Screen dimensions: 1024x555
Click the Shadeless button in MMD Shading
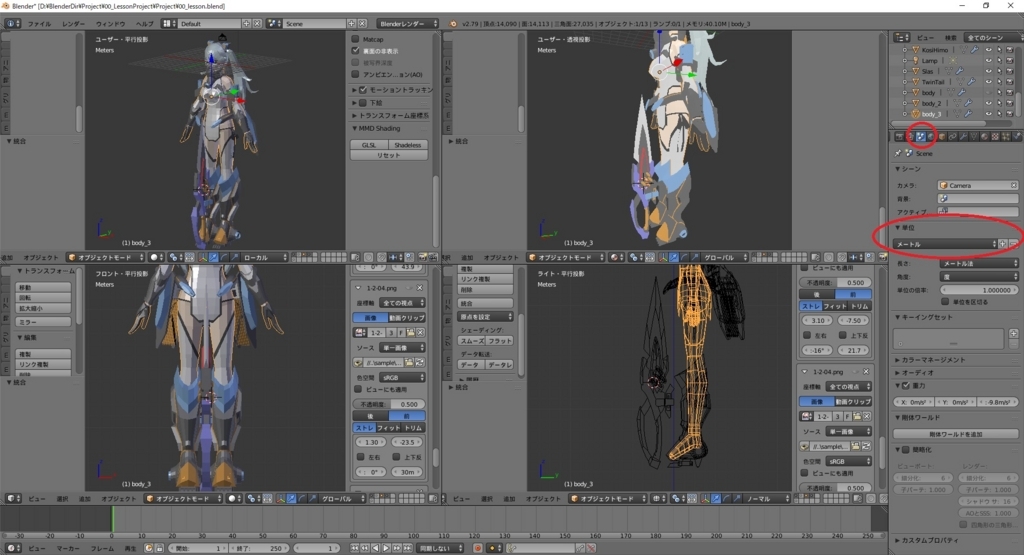point(408,145)
